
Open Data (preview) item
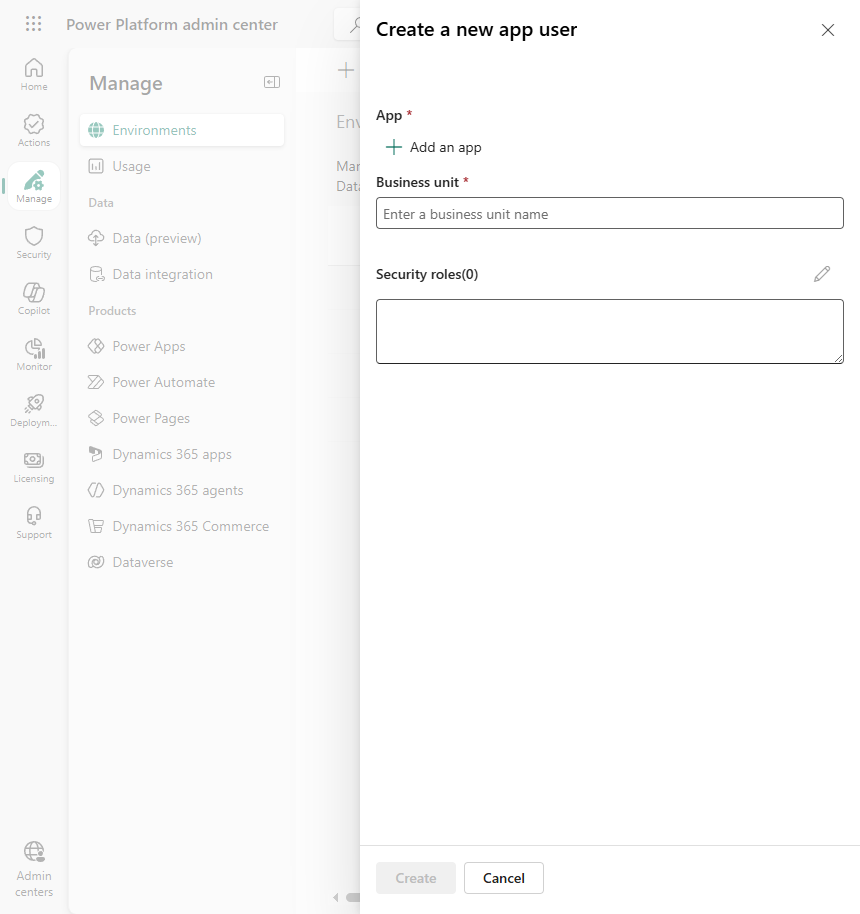(182, 238)
